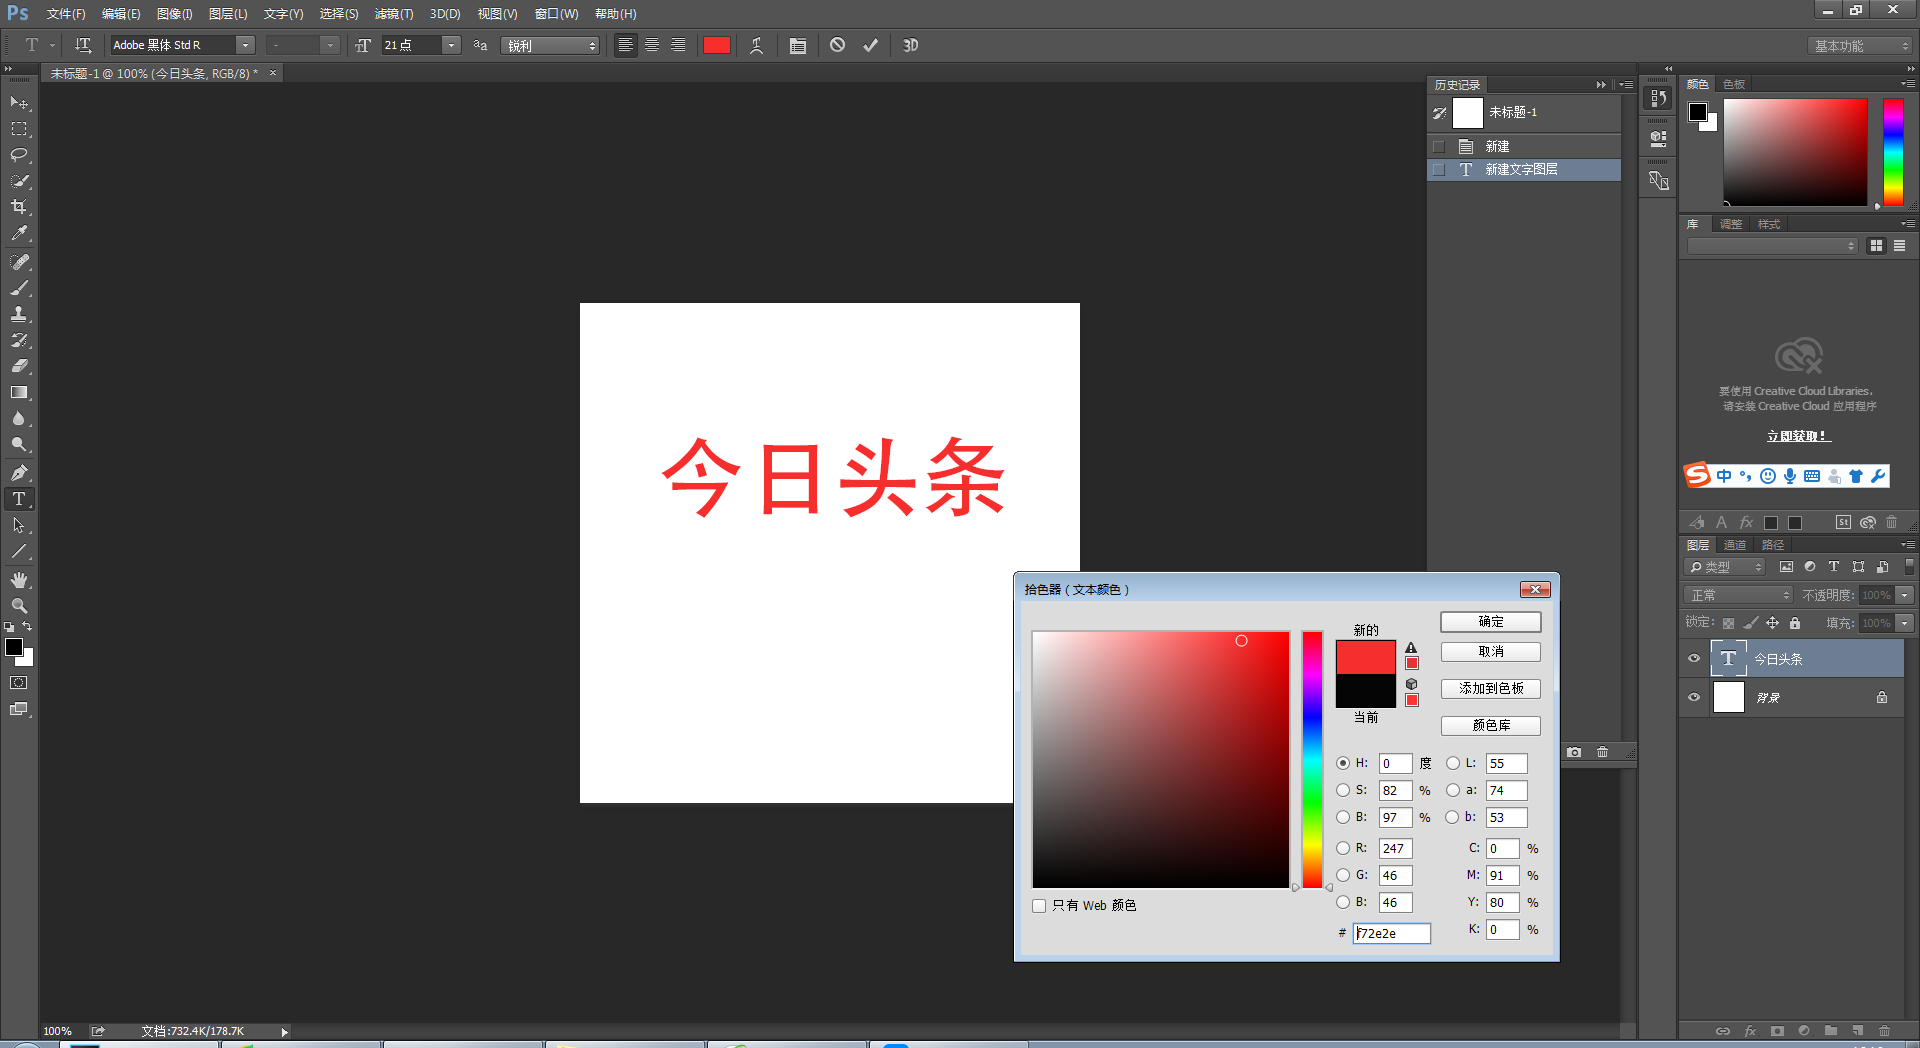
Task: Open the layer filter 类型 dropdown
Action: pos(1725,567)
